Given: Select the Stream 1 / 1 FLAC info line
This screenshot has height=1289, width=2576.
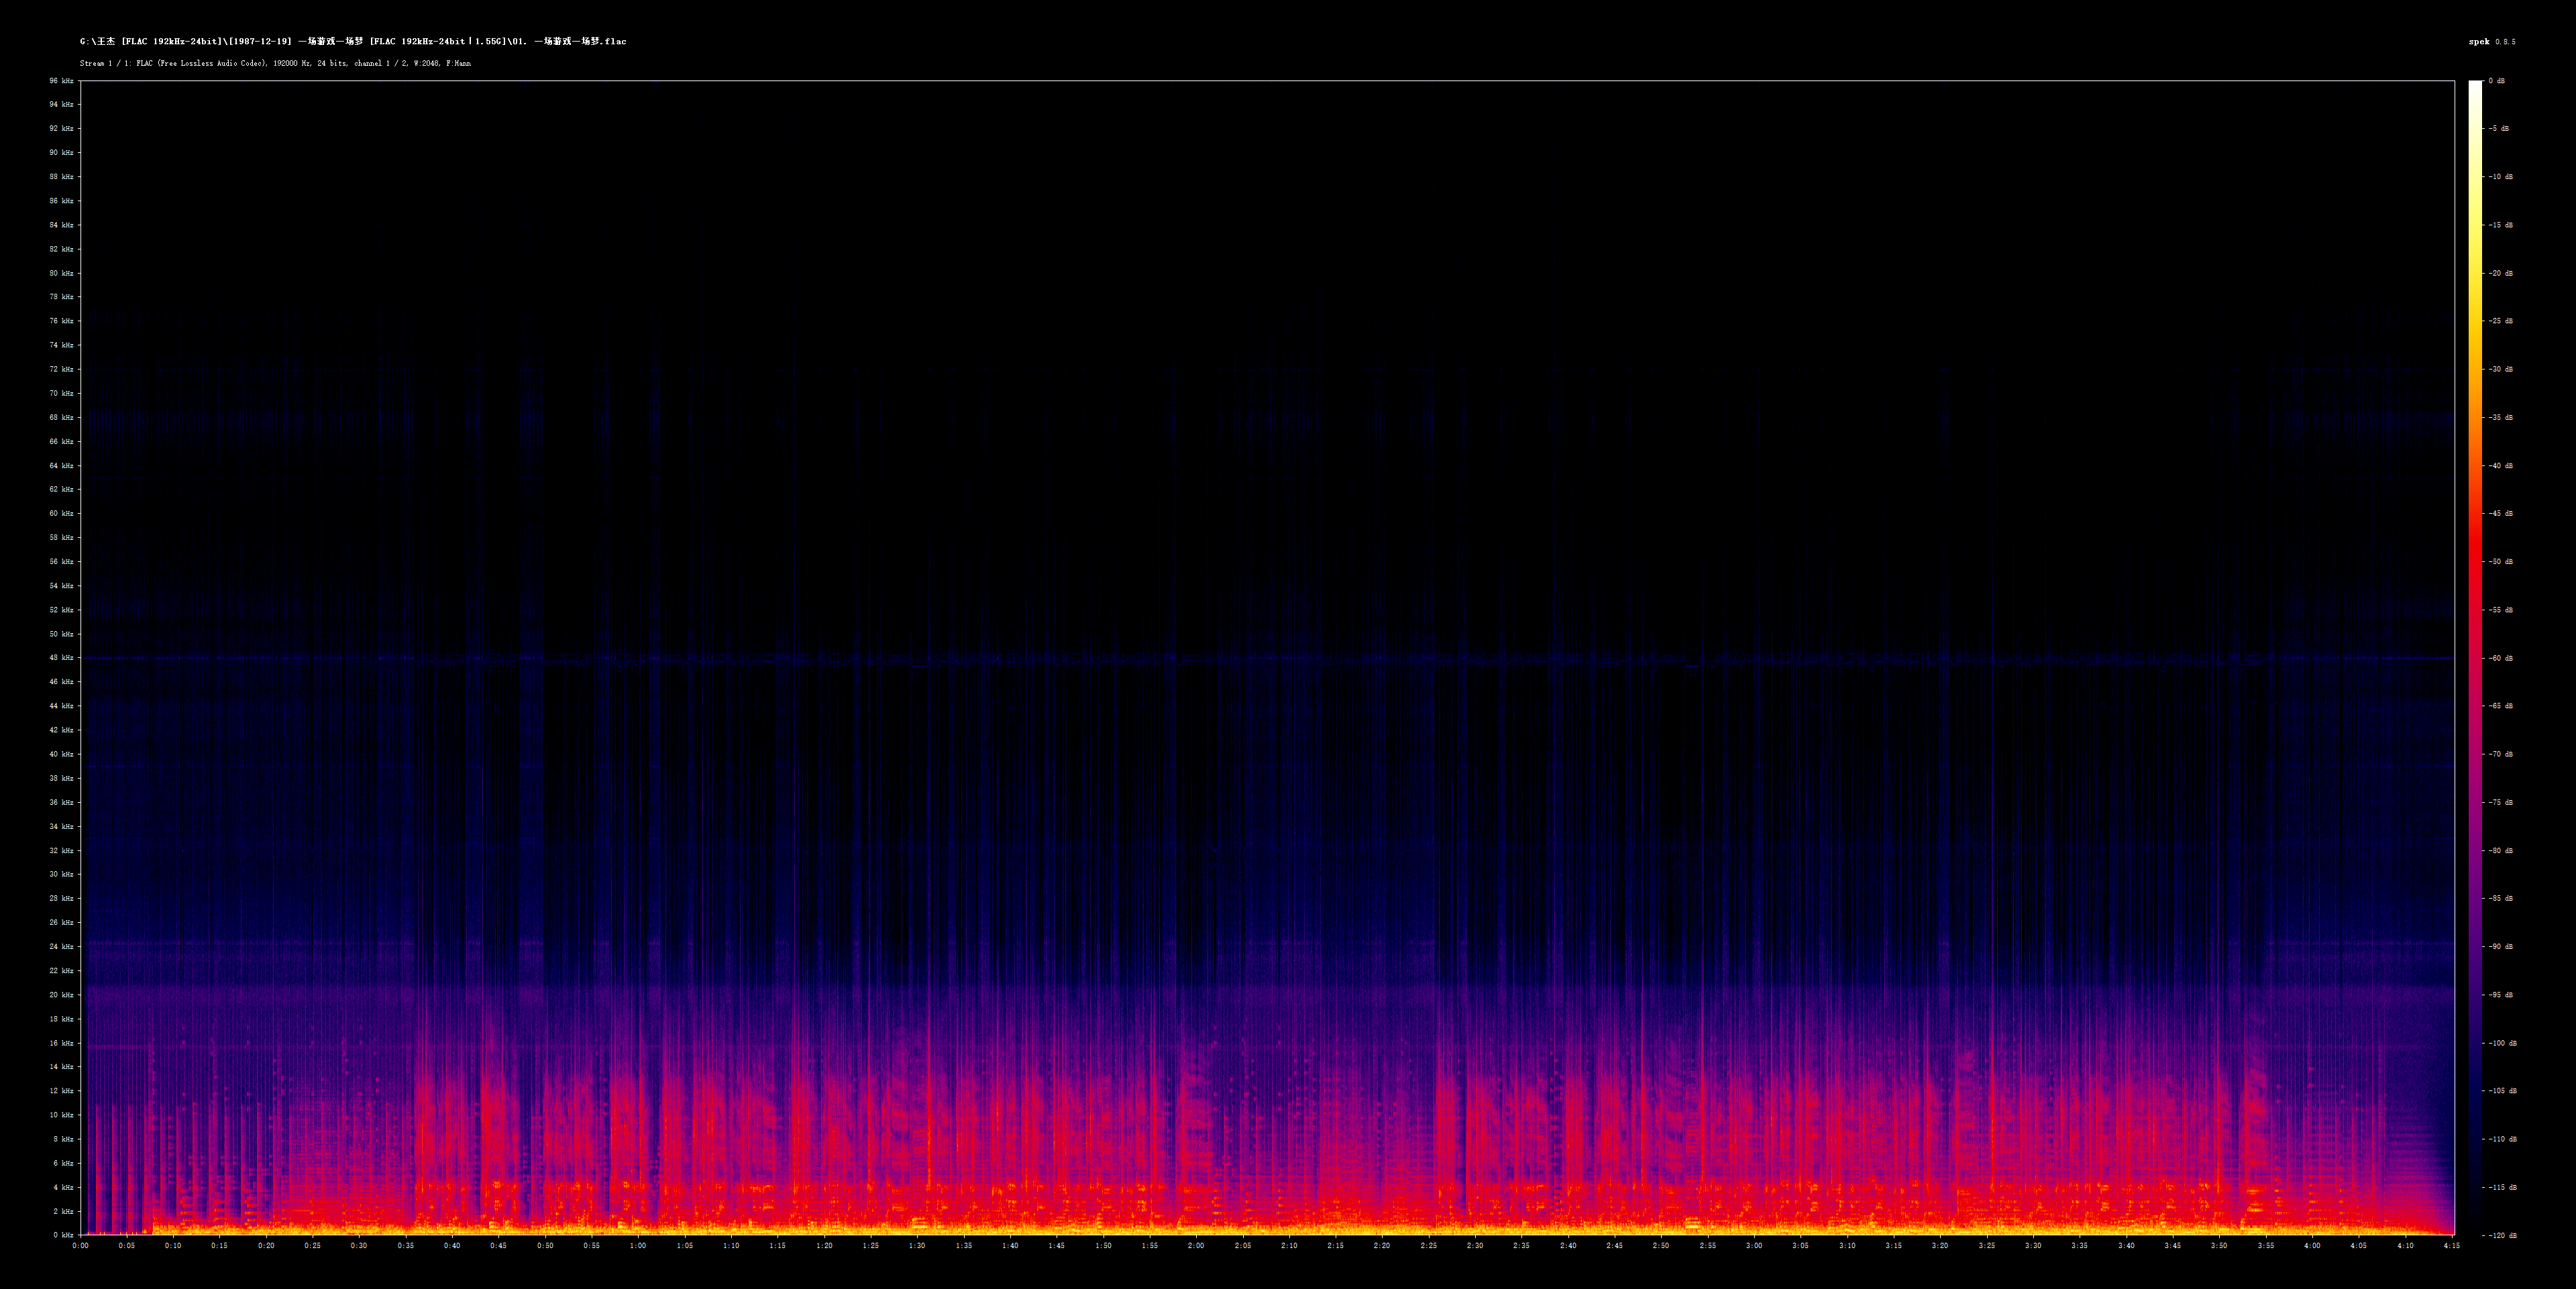Looking at the screenshot, I should coord(275,63).
